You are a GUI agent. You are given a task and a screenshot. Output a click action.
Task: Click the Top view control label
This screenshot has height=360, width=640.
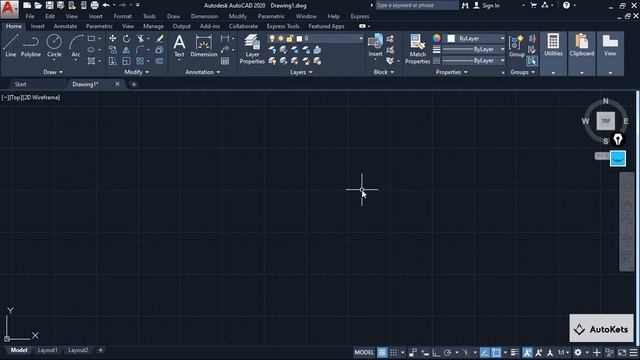click(15, 98)
